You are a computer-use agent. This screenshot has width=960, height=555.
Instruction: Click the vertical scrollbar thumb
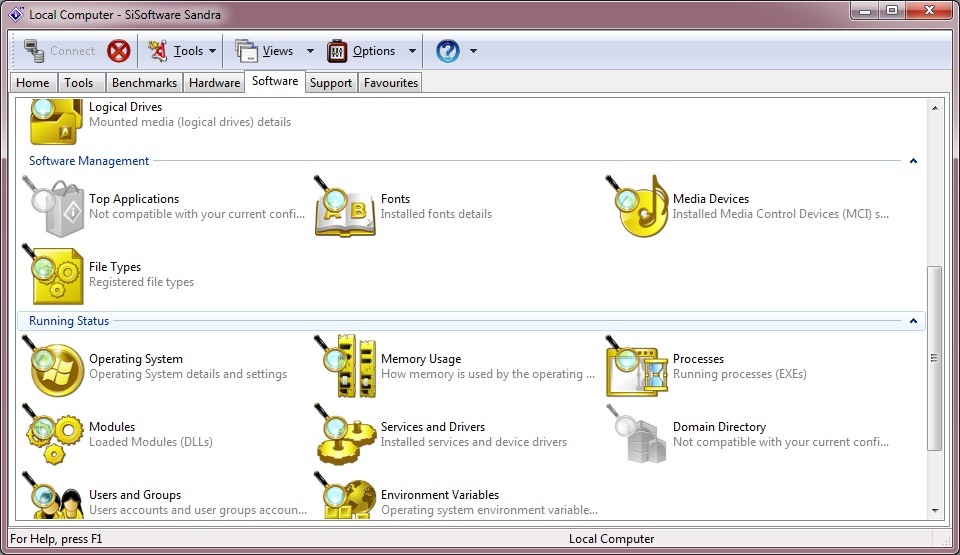point(934,358)
